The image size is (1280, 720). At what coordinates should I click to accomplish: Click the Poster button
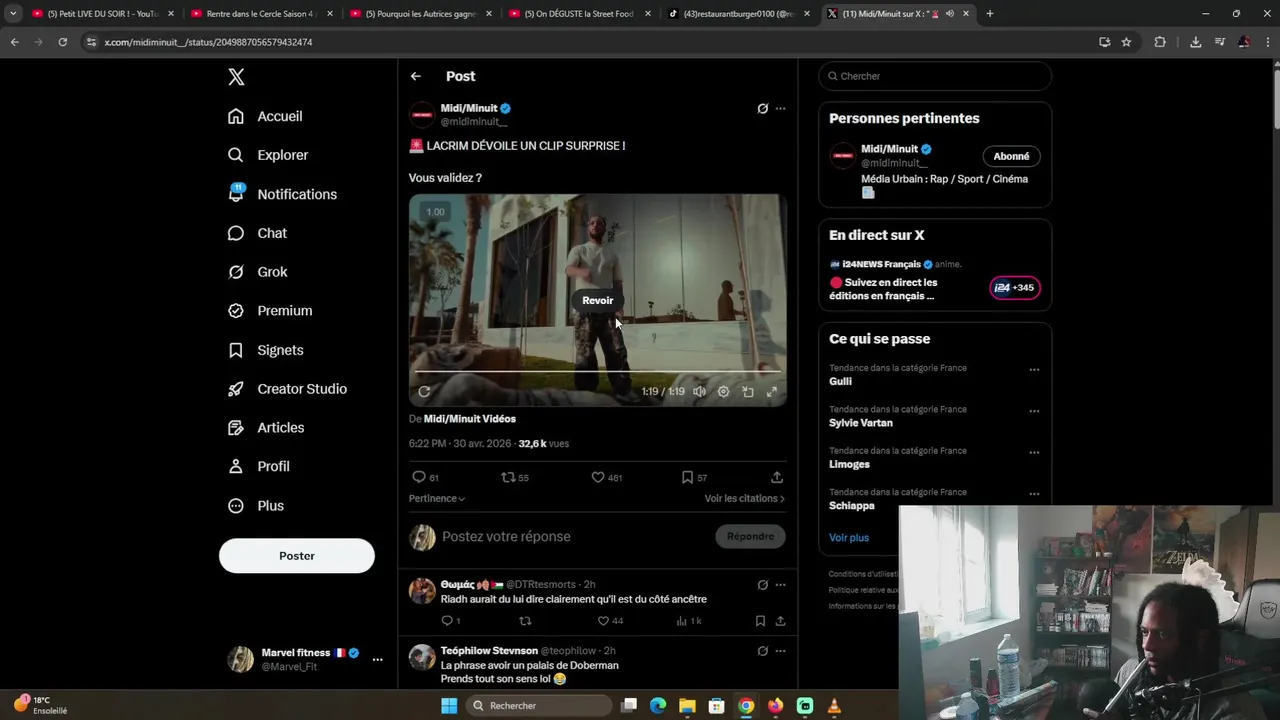pyautogui.click(x=297, y=556)
